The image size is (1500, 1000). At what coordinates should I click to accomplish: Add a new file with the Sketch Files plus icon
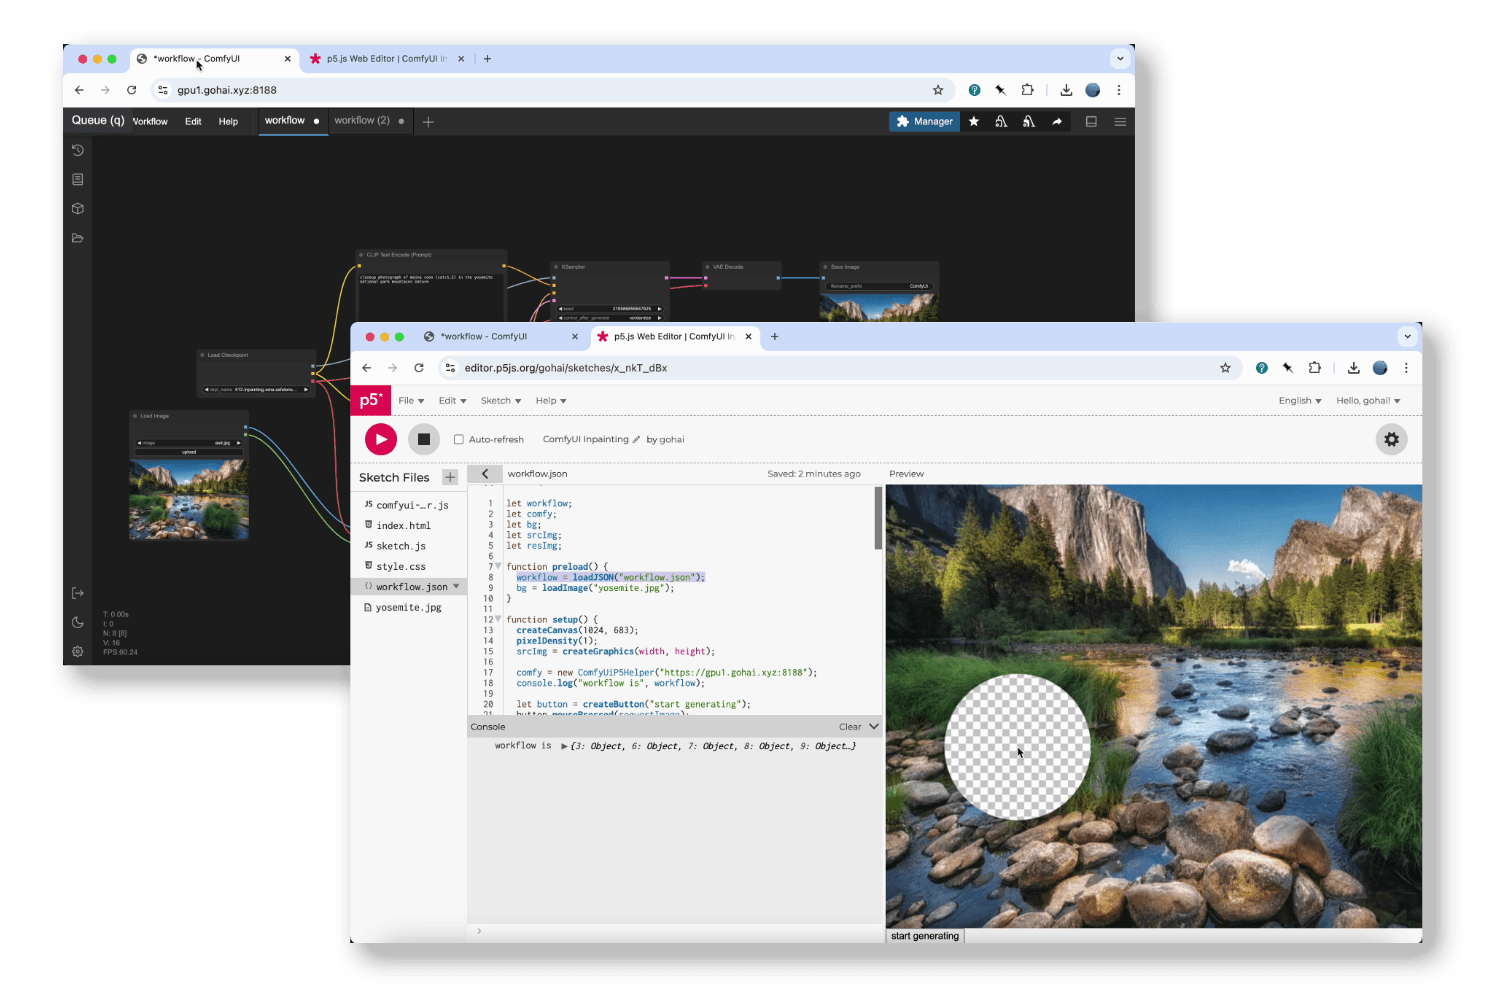coord(449,477)
